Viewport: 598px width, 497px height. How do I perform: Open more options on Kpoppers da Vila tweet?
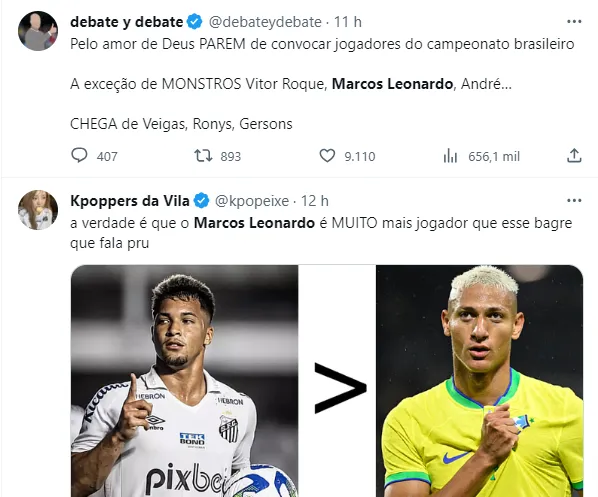point(574,201)
